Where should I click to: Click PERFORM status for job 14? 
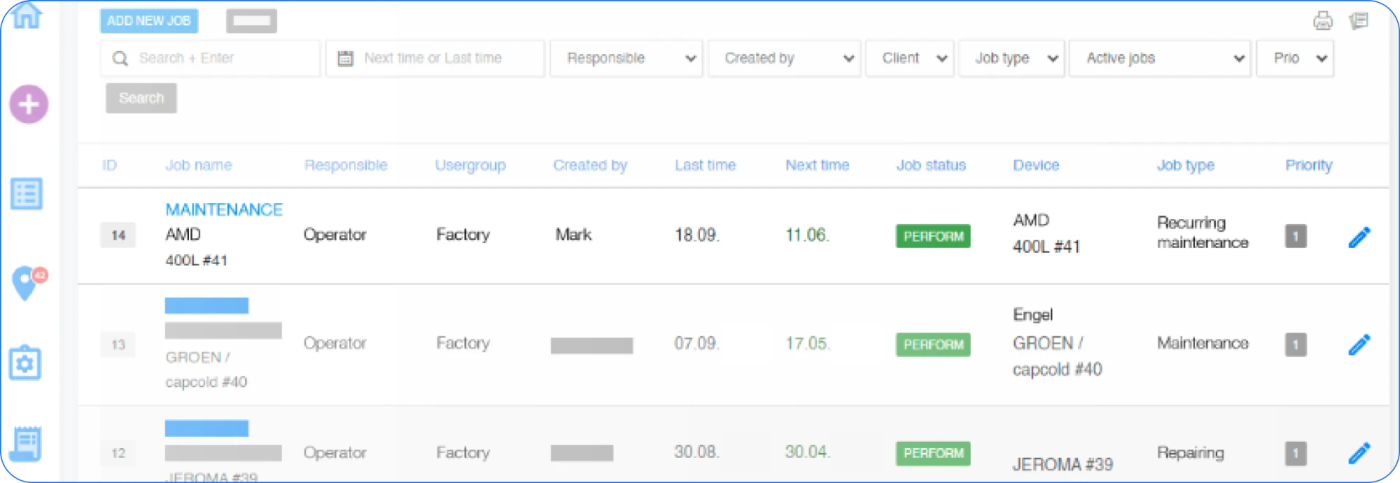(x=932, y=237)
